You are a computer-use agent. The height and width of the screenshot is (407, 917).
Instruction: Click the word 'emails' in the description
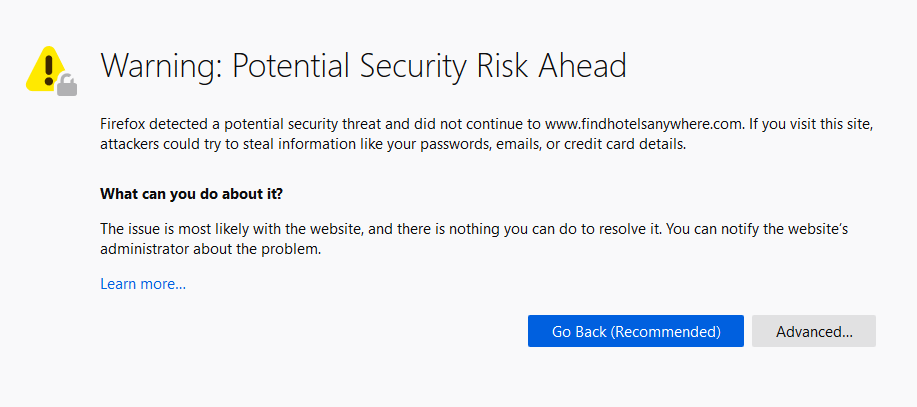tap(517, 144)
